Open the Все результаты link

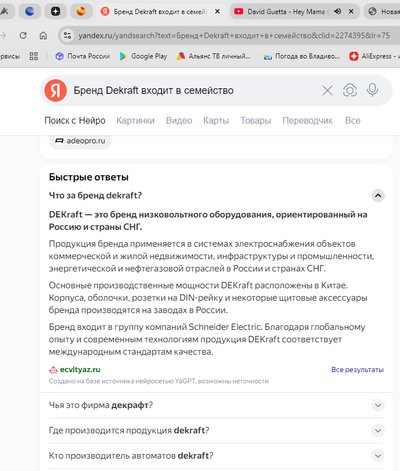pyautogui.click(x=357, y=369)
